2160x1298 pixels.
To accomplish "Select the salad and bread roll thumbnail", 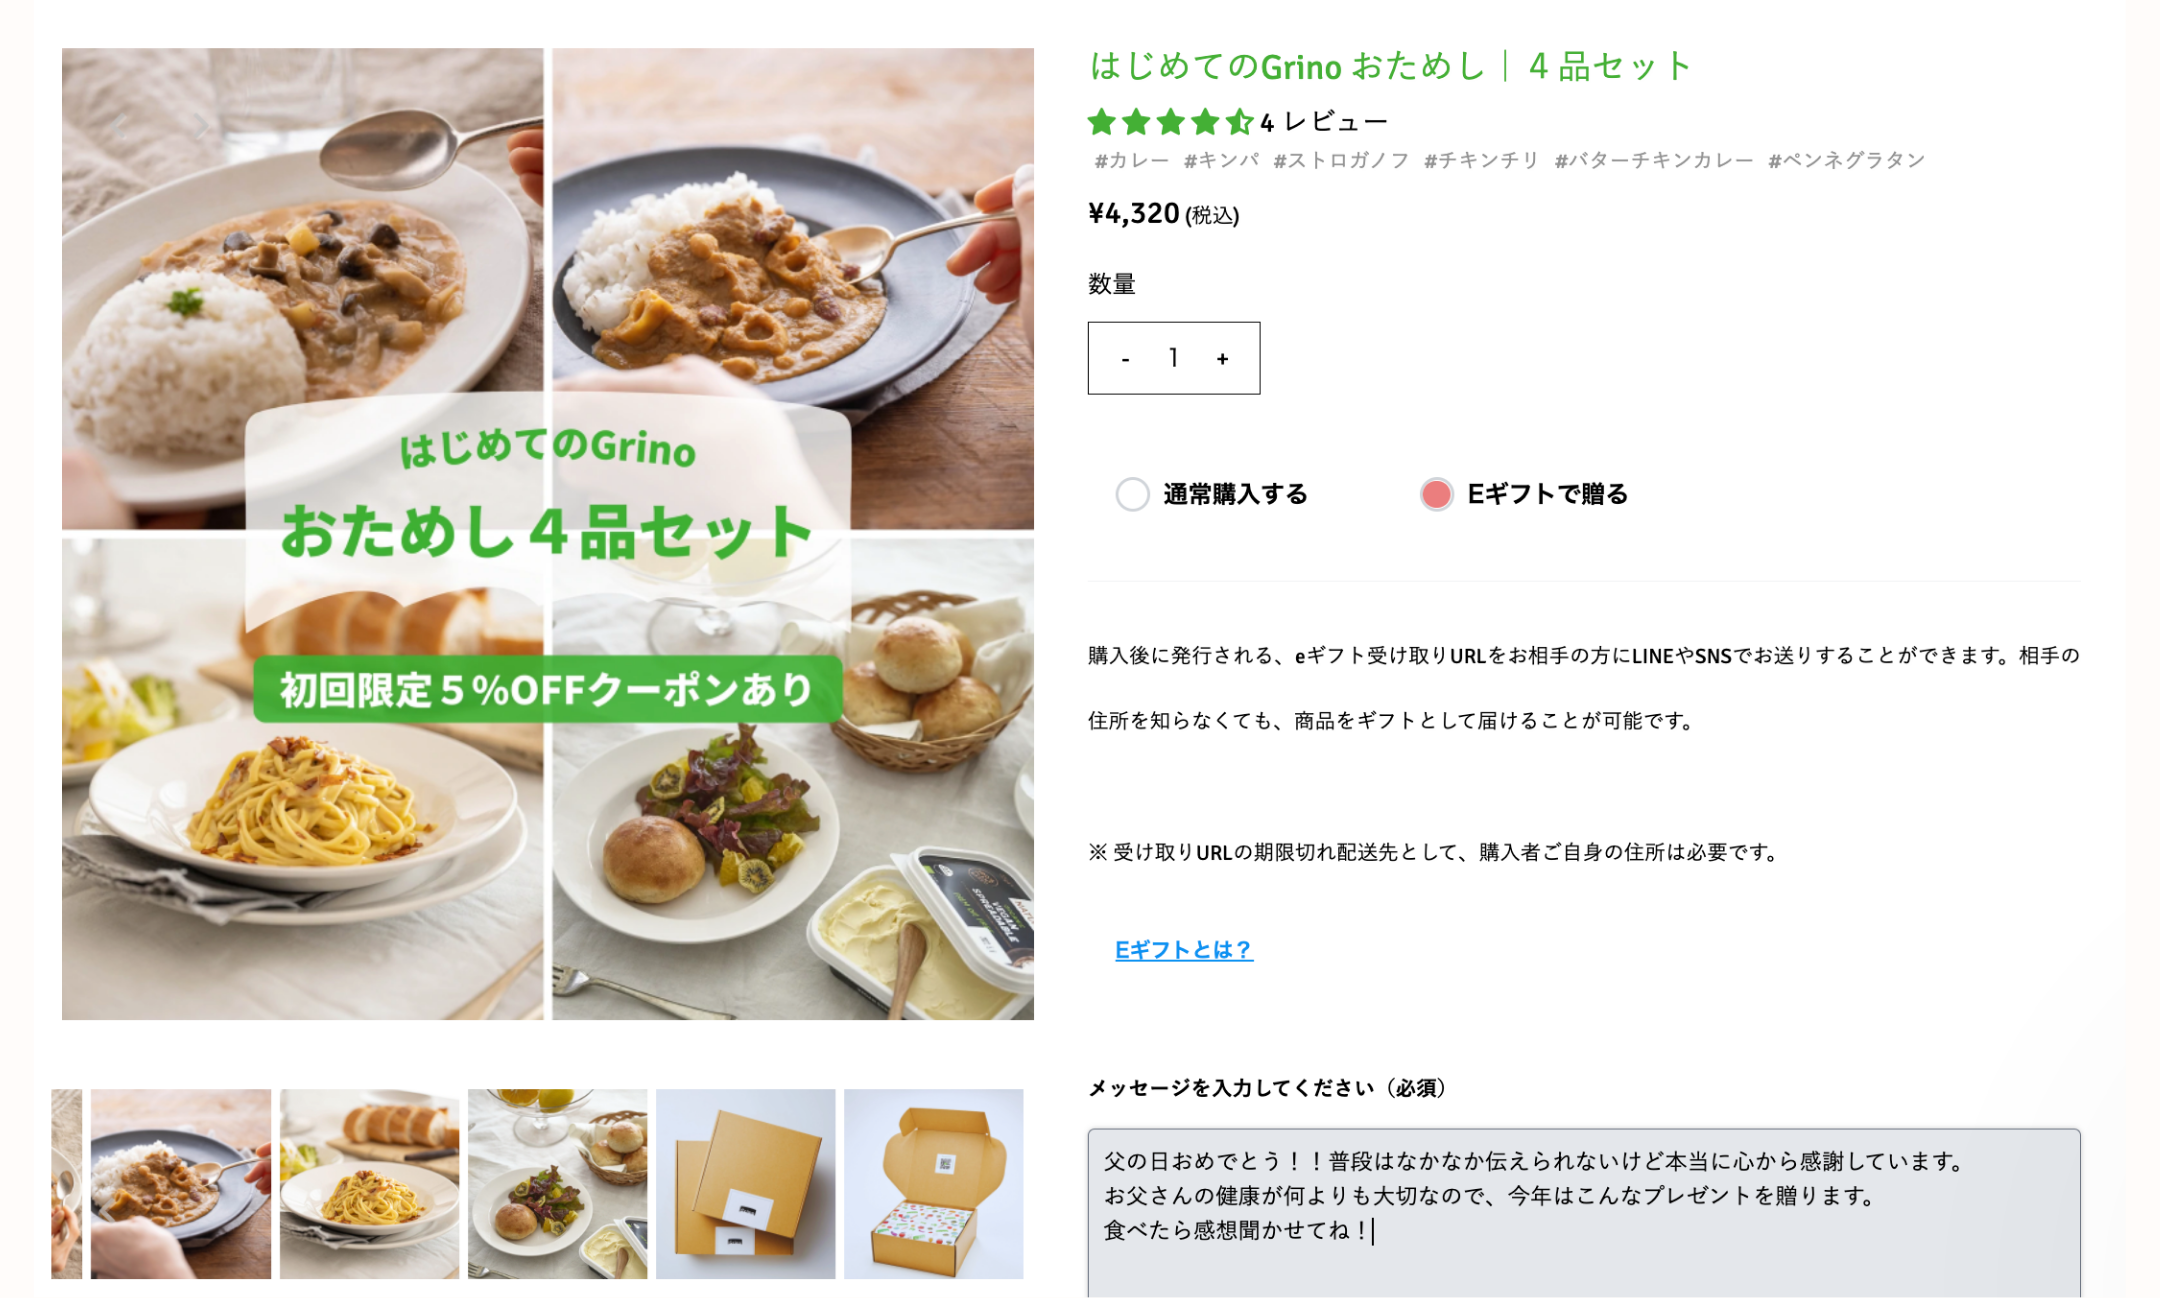I will 557,1184.
